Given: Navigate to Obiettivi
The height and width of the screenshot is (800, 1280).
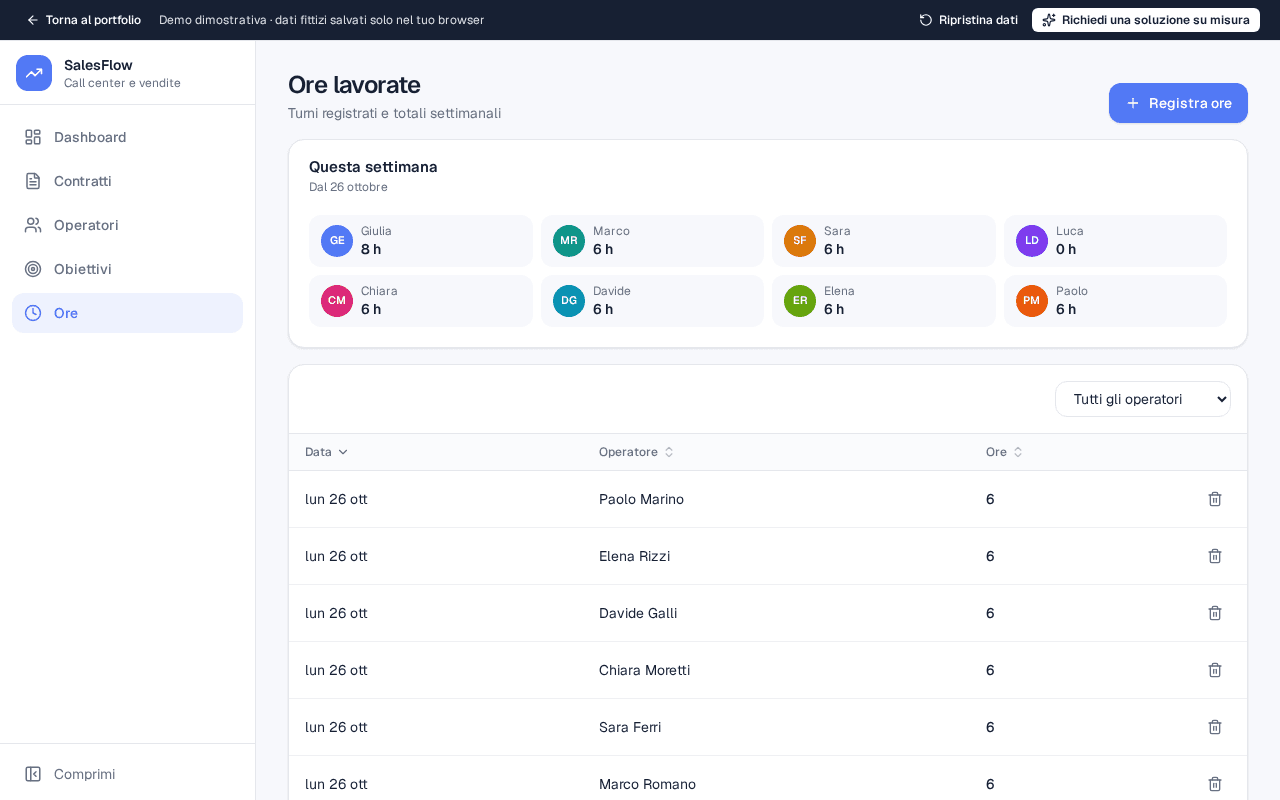Looking at the screenshot, I should point(127,269).
